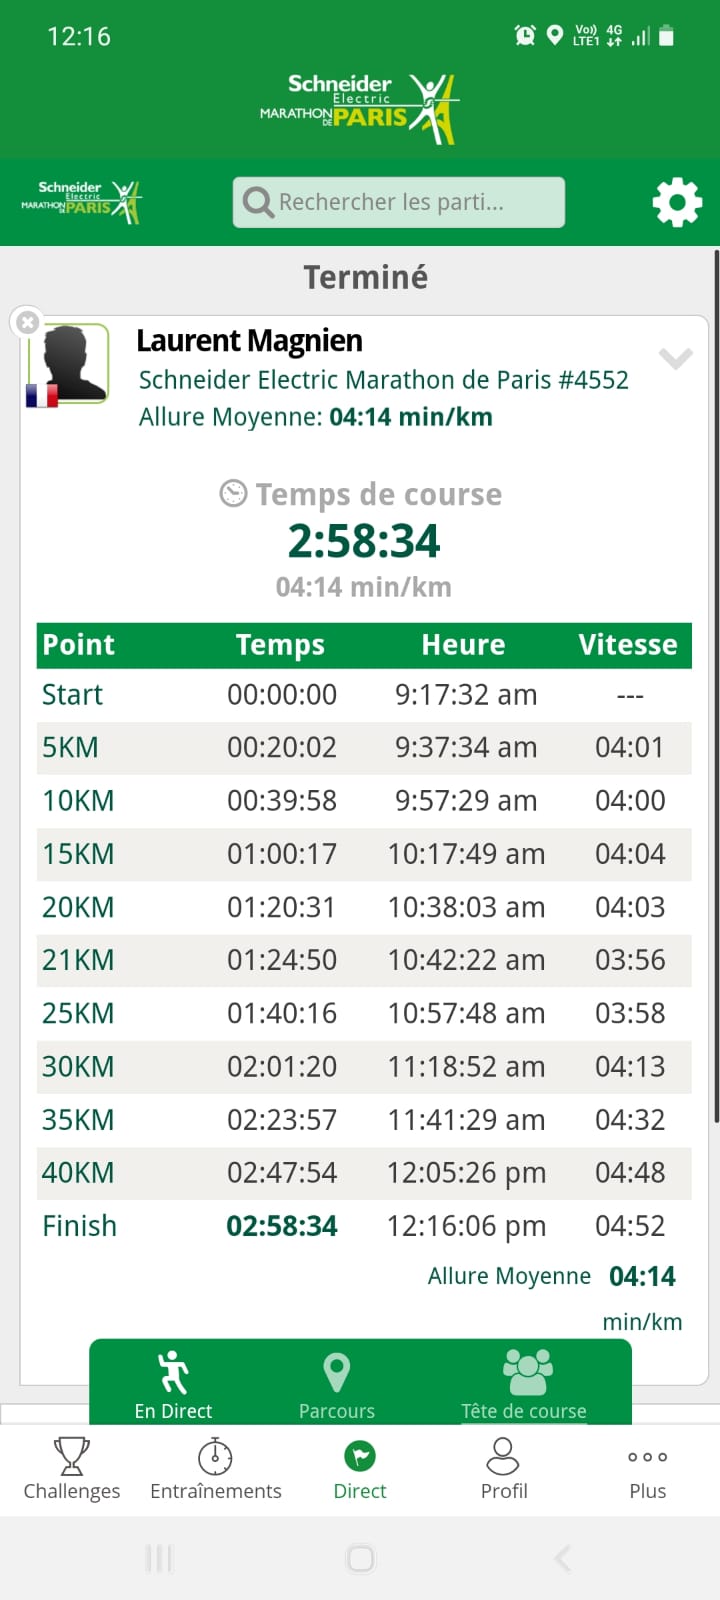Select the Finish row in the table
This screenshot has height=1600, width=720.
click(363, 1226)
